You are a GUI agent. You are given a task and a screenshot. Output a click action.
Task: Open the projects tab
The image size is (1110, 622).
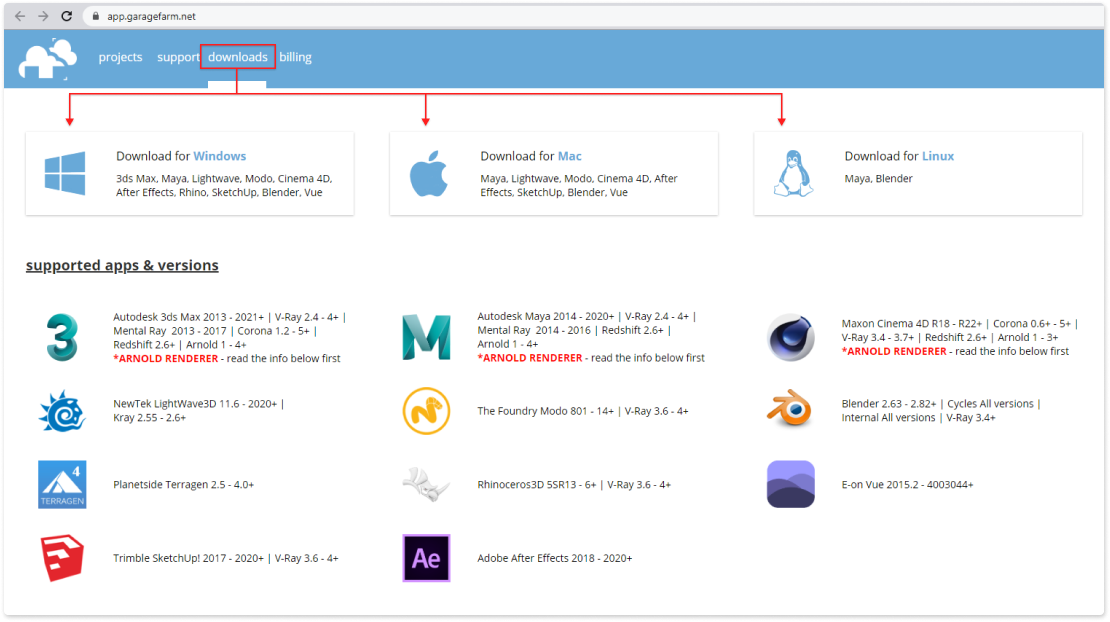coord(120,57)
